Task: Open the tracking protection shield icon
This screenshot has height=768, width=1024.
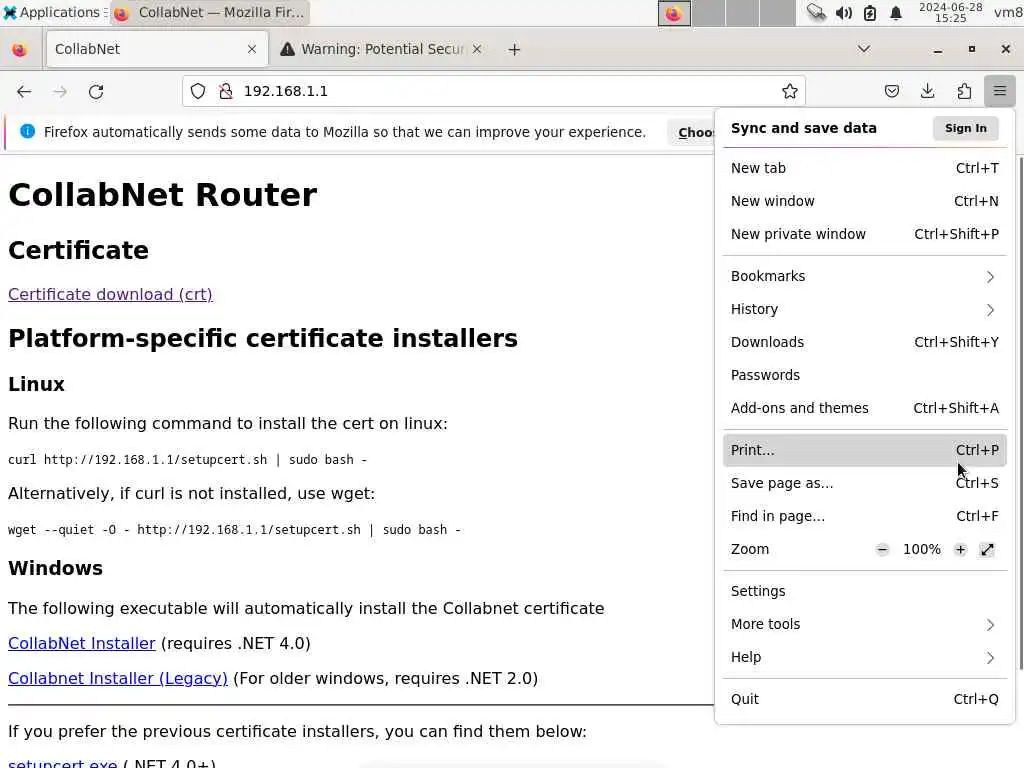Action: [x=198, y=91]
